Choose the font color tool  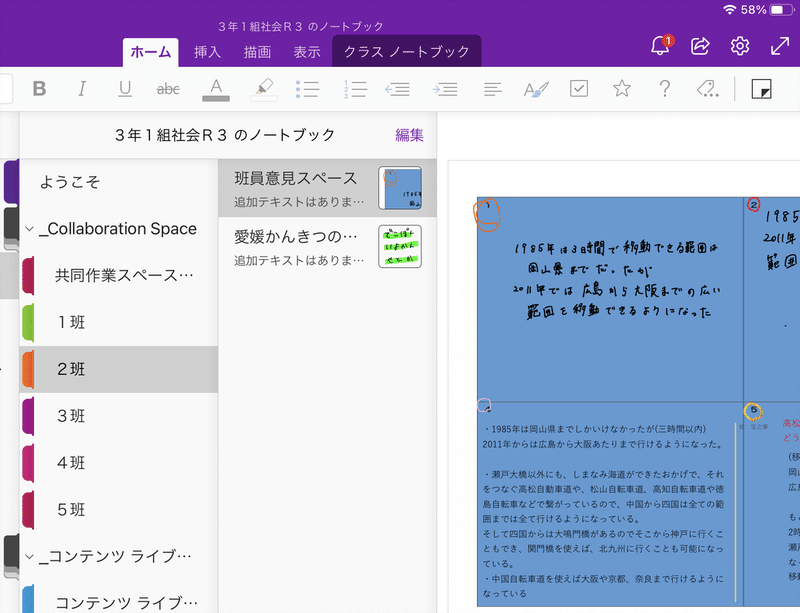point(216,90)
